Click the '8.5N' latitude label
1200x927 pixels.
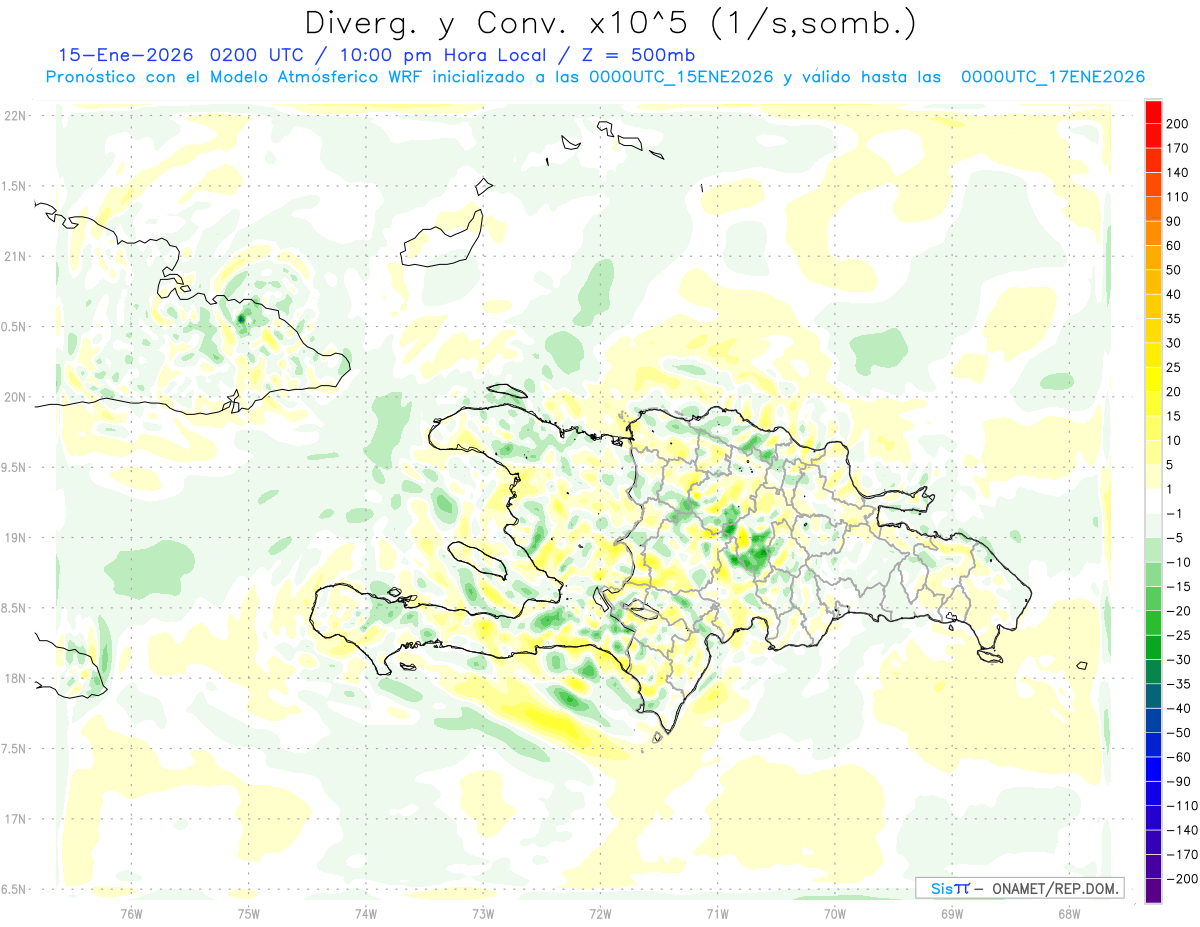(14, 608)
